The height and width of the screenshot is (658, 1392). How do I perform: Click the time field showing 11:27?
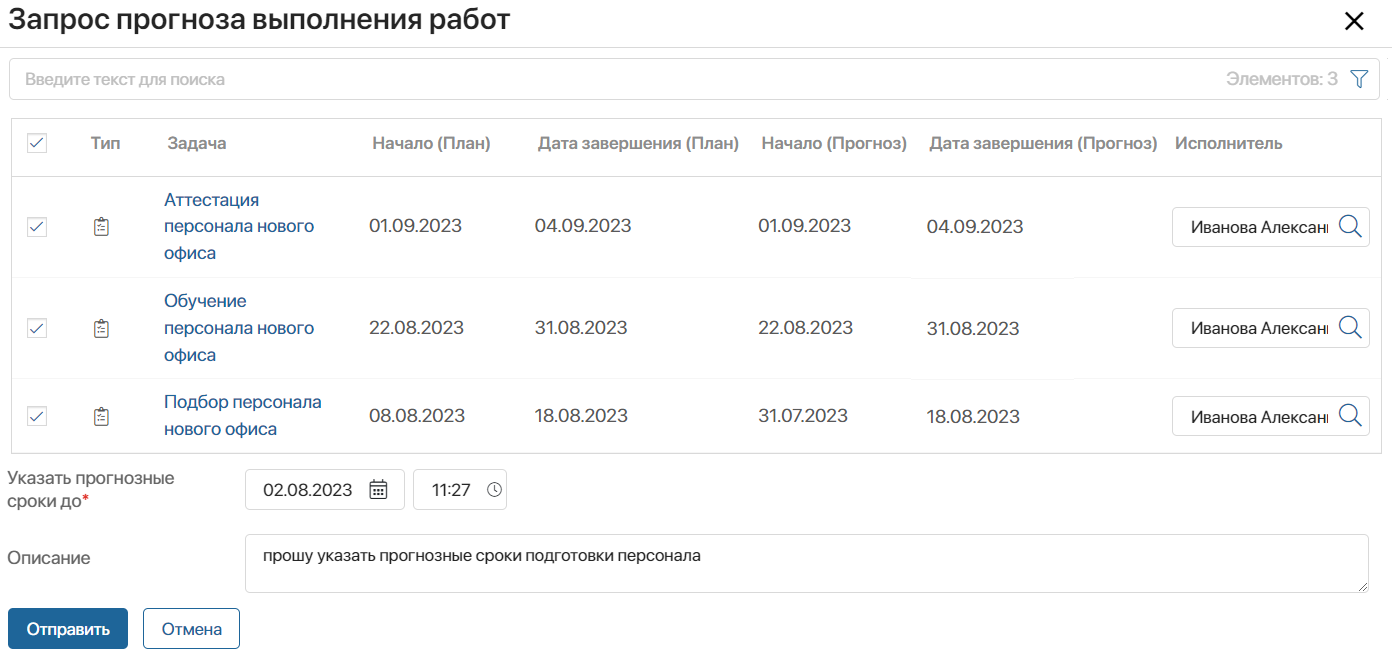click(460, 490)
